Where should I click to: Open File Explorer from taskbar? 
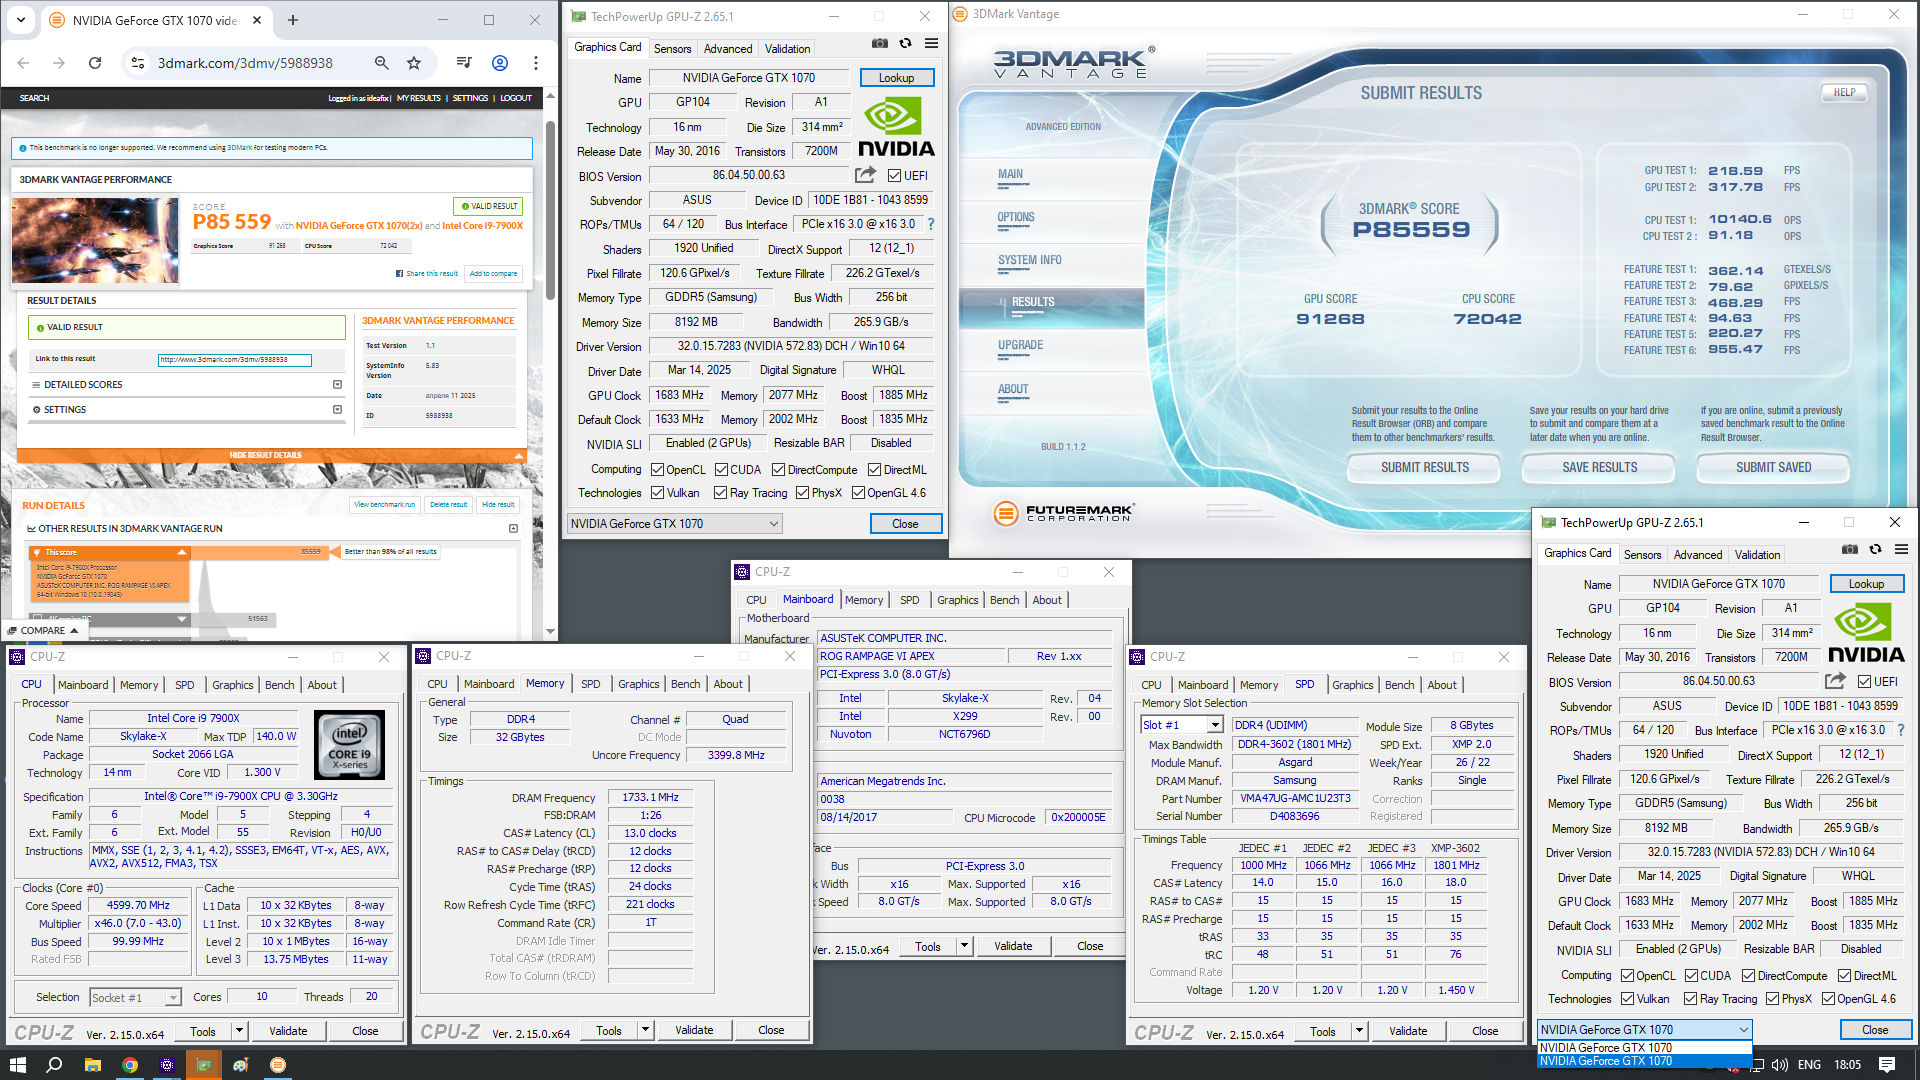click(x=92, y=1065)
